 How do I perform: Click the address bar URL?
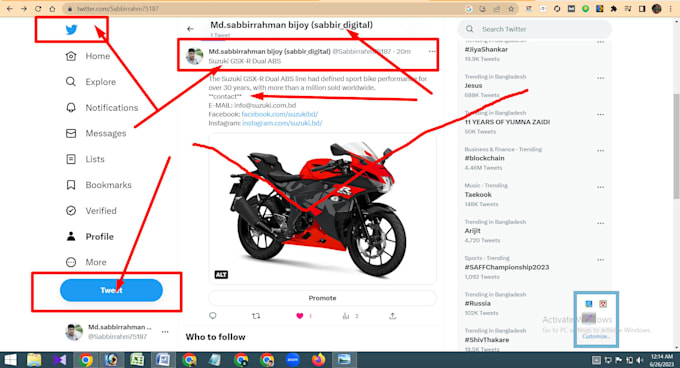(118, 9)
